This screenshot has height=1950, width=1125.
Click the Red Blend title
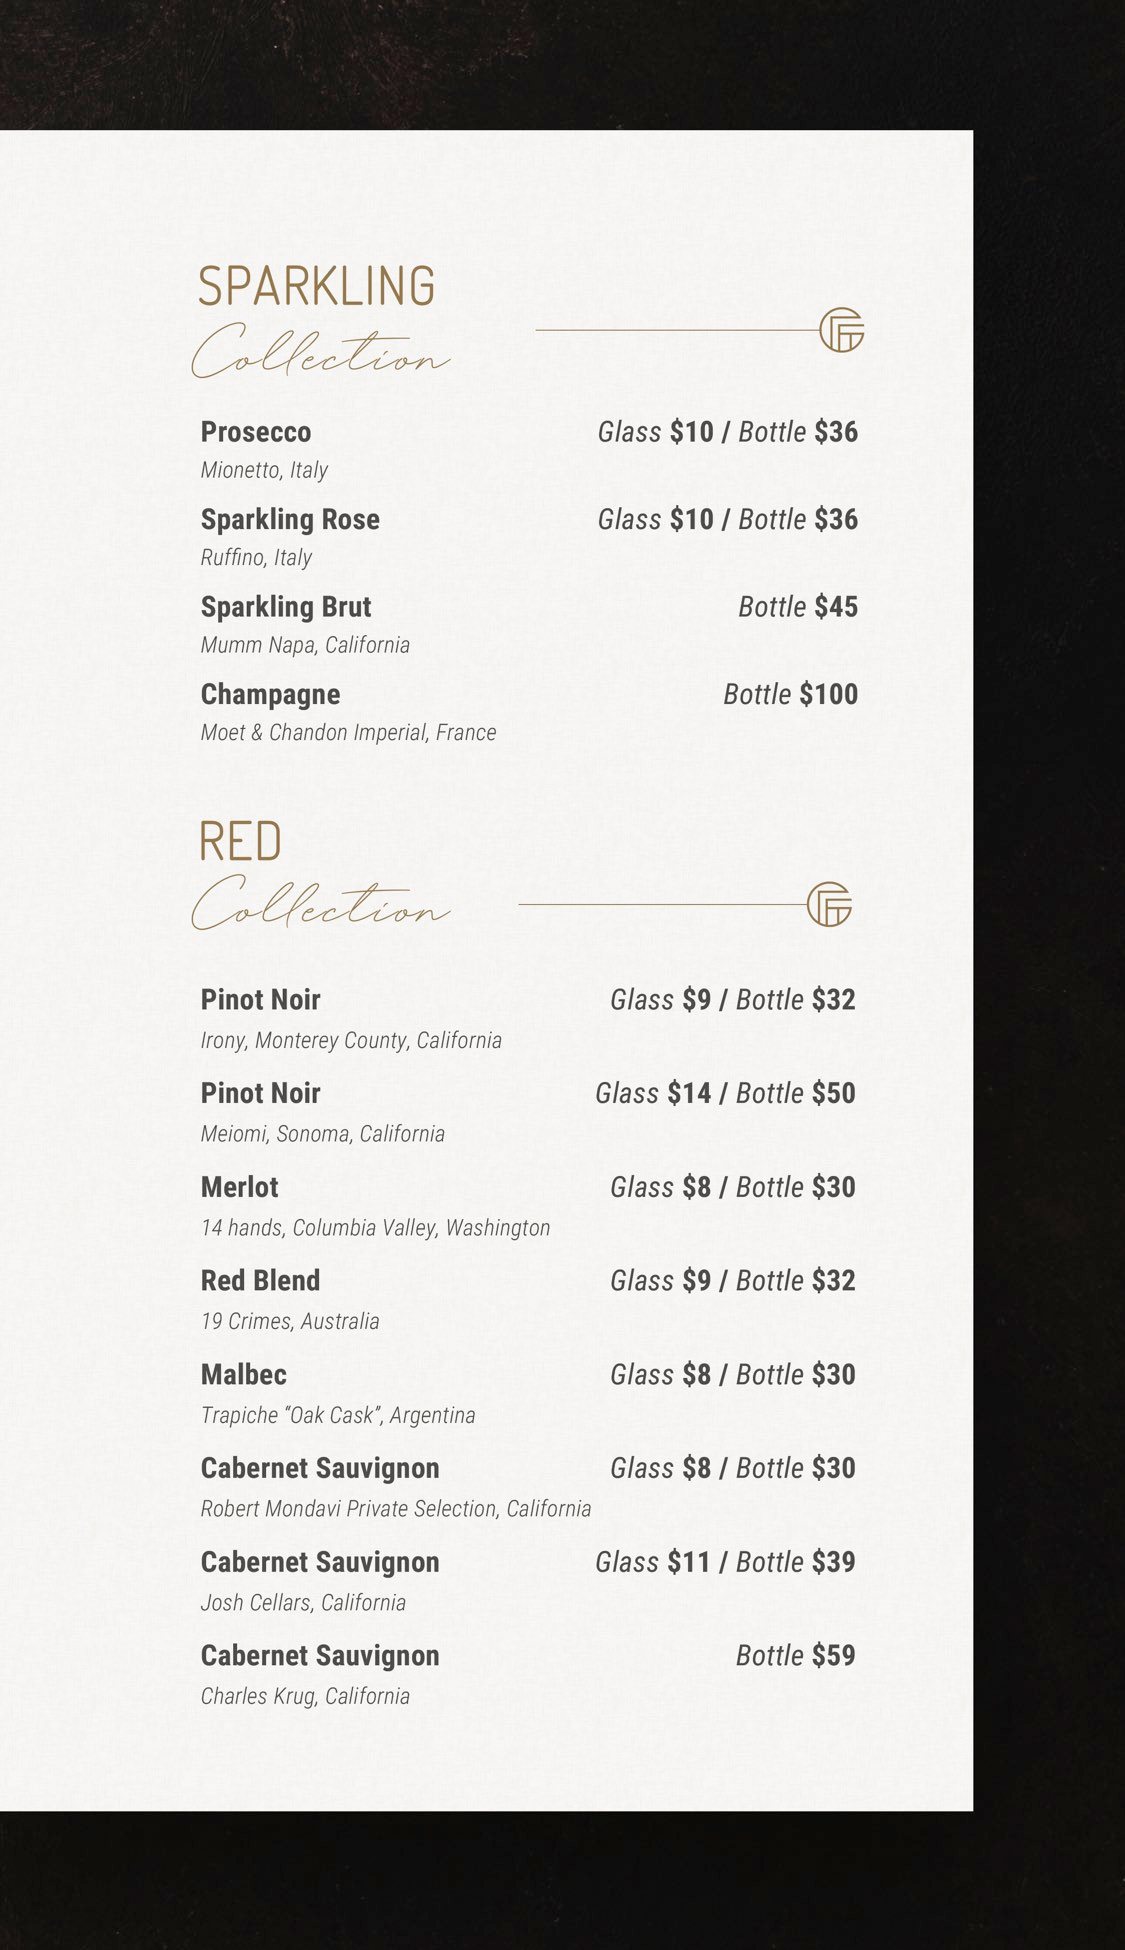(260, 1281)
